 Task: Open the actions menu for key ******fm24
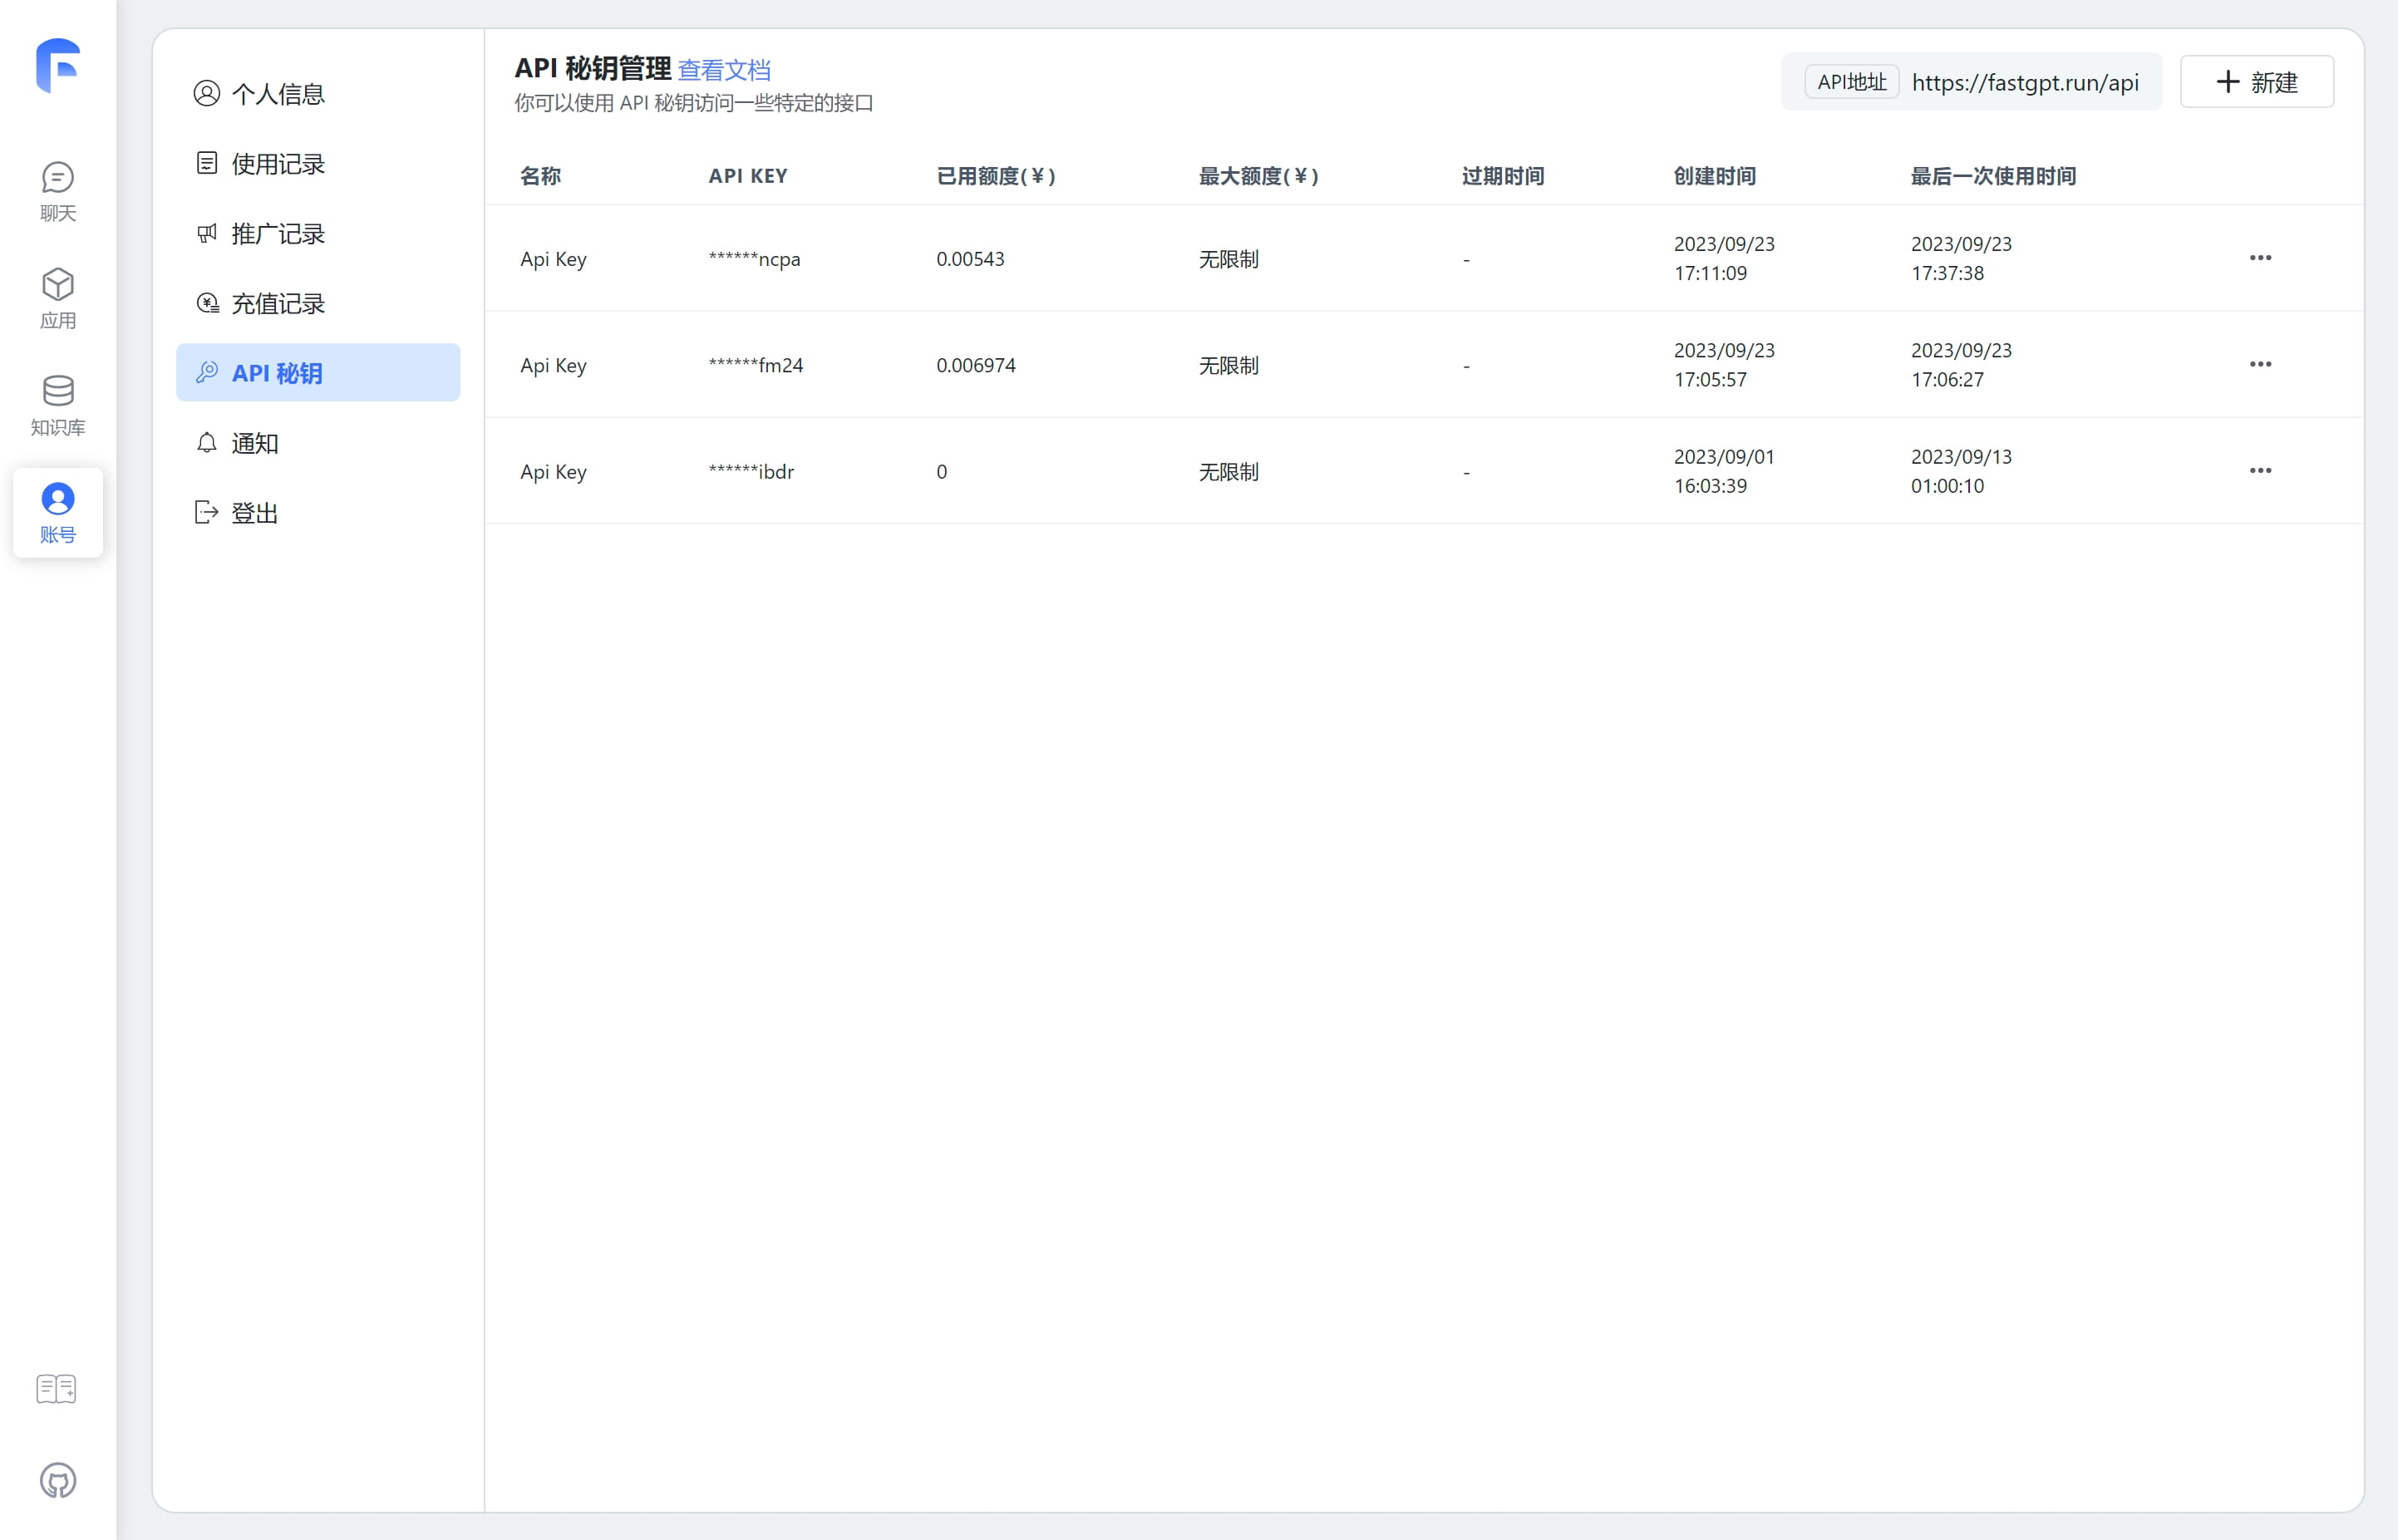[x=2260, y=364]
